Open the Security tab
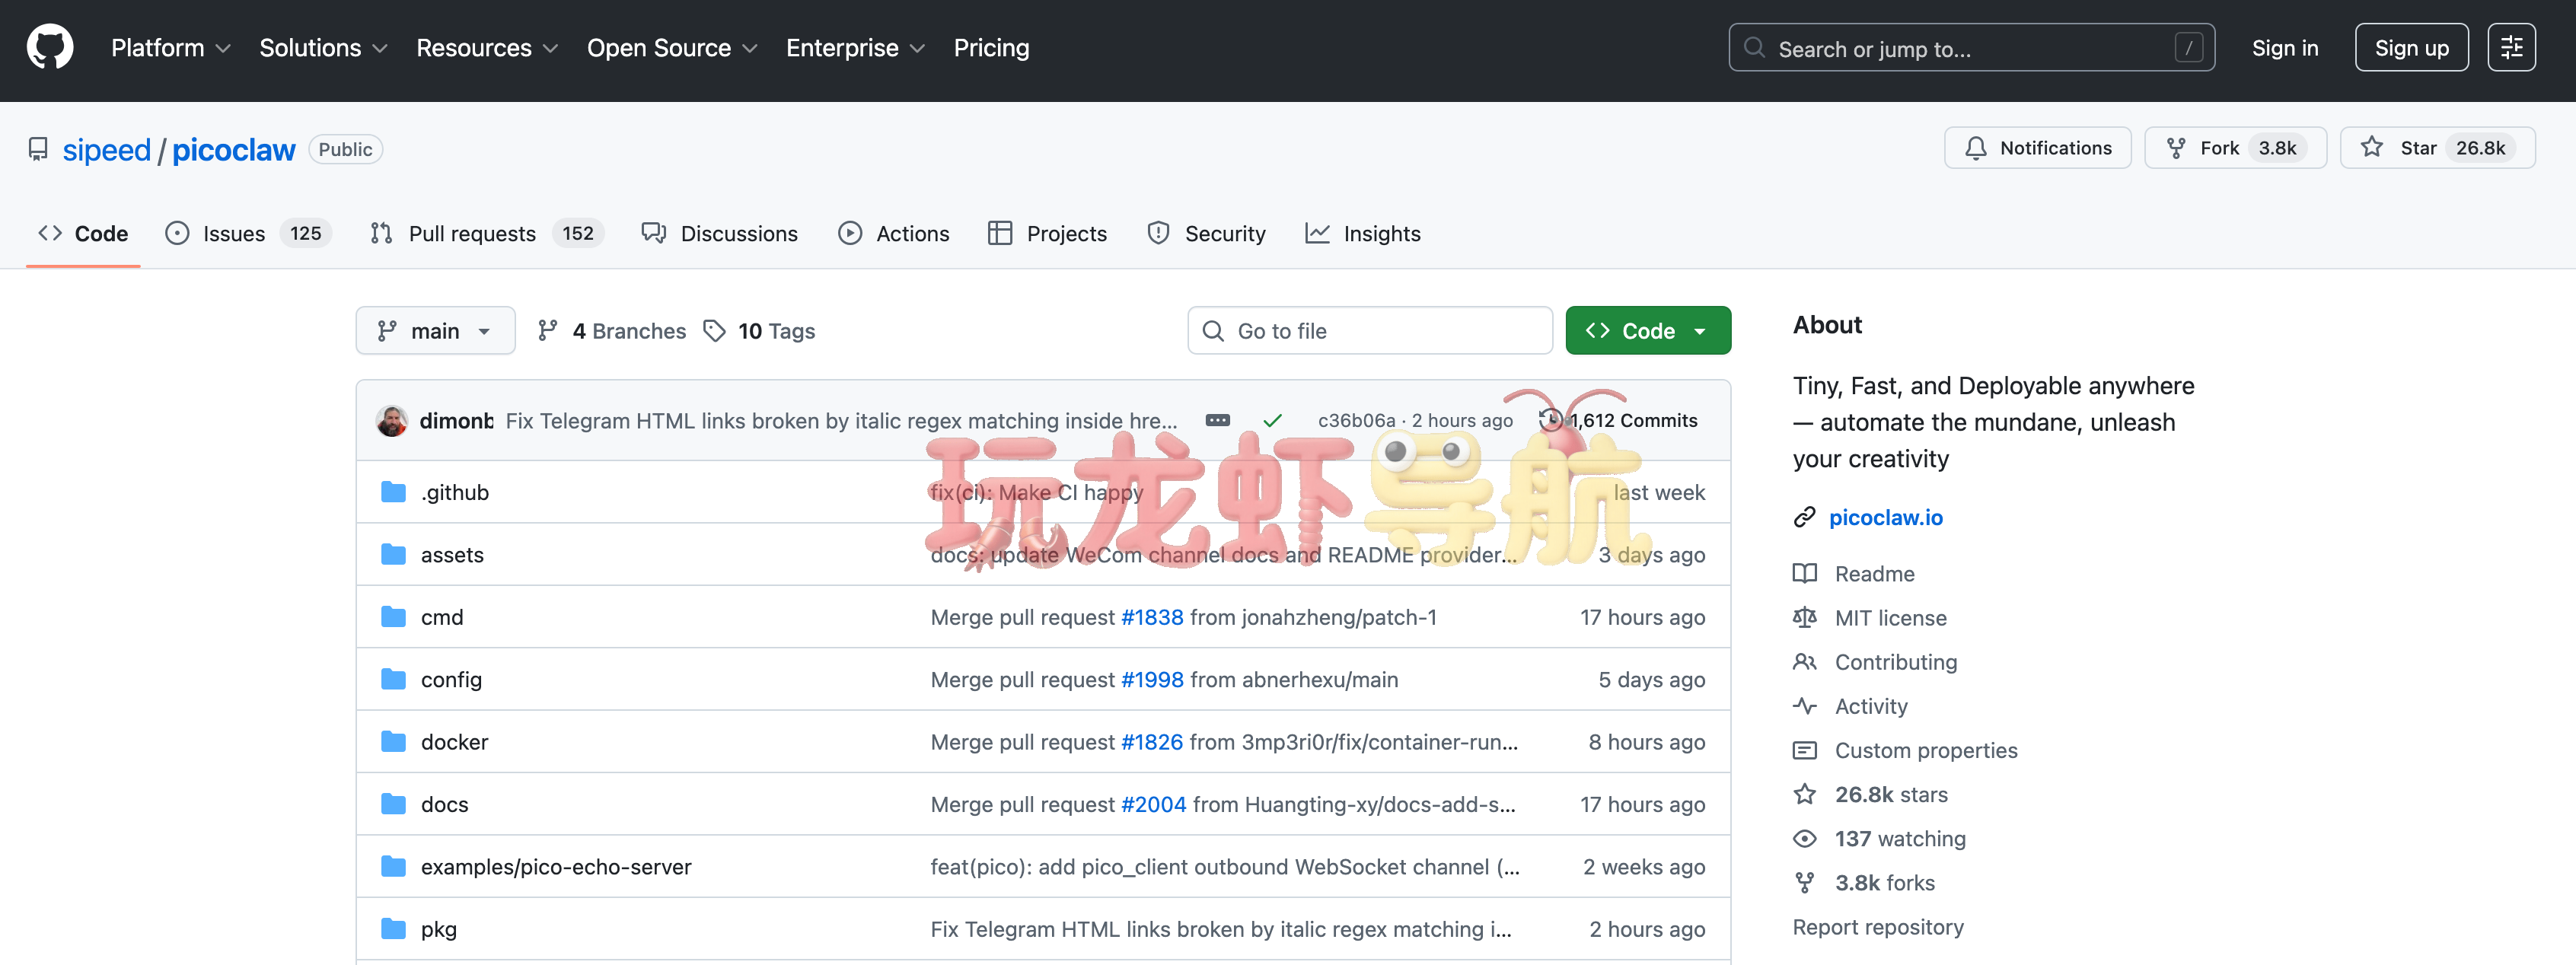This screenshot has width=2576, height=965. [x=1206, y=233]
